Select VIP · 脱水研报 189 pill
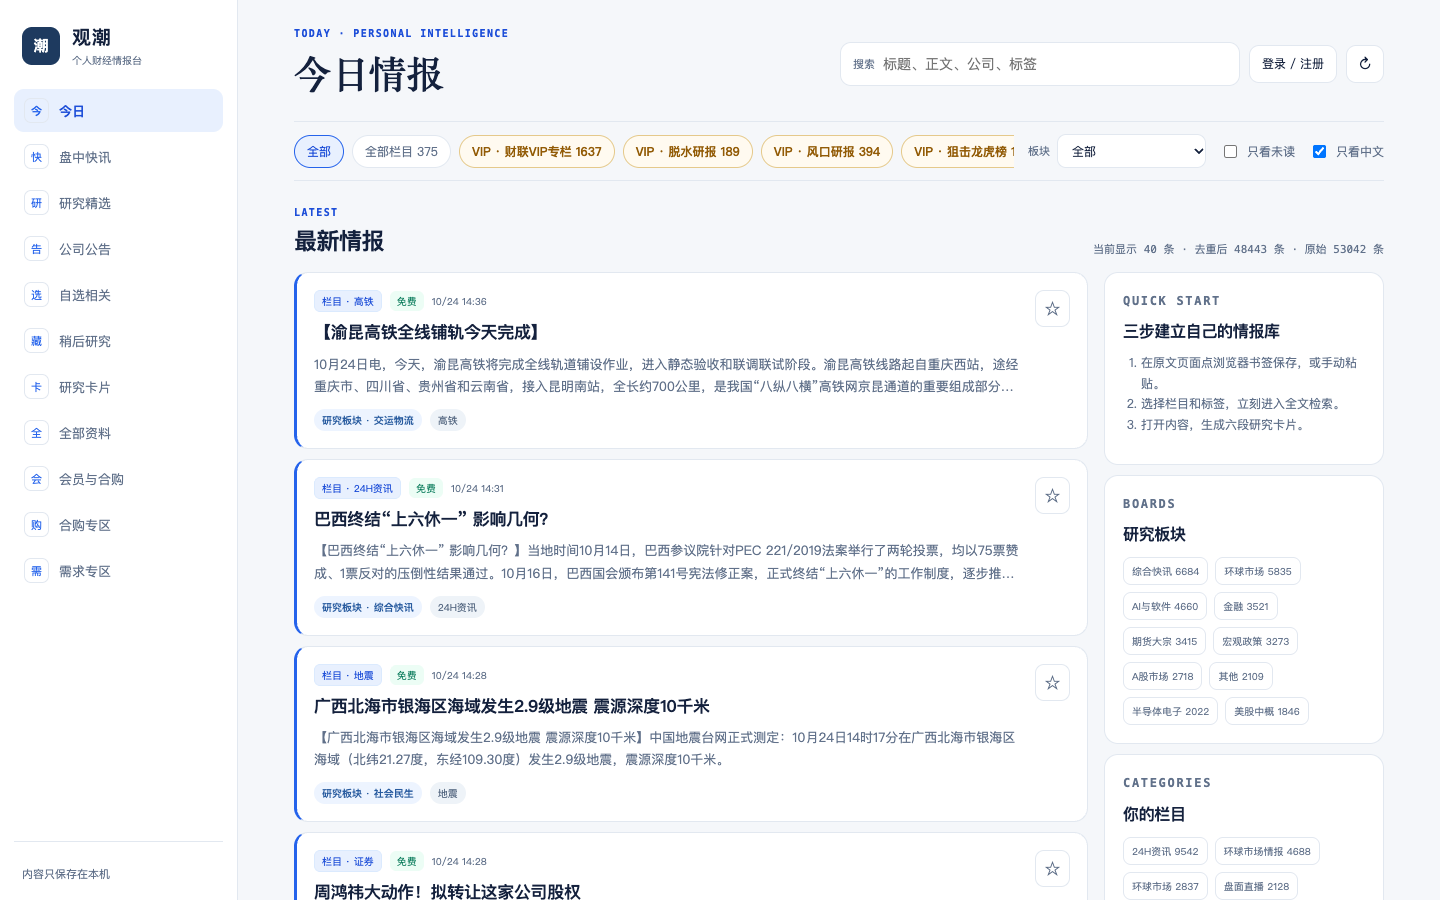1440x900 pixels. click(x=688, y=152)
